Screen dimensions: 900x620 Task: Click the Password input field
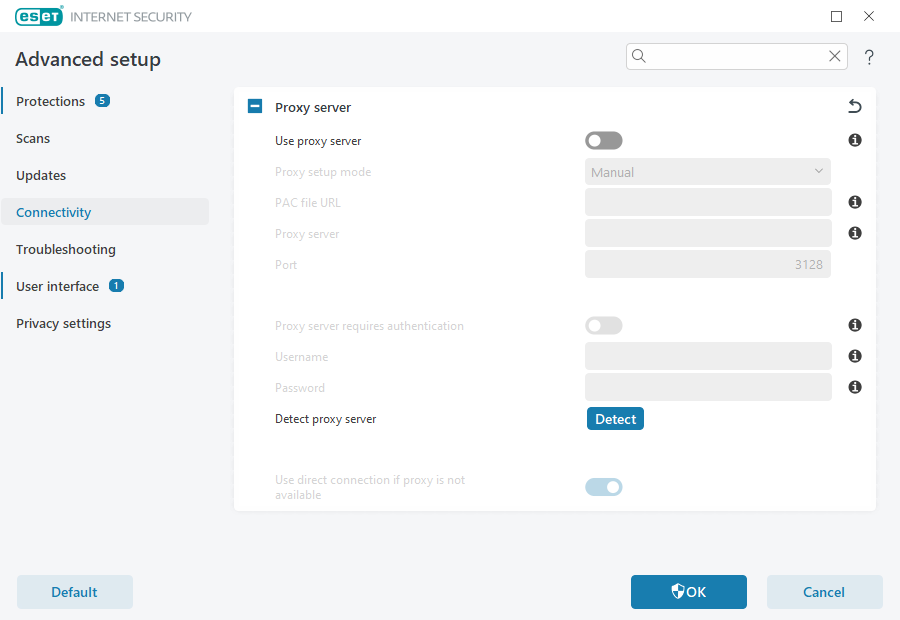click(x=708, y=388)
